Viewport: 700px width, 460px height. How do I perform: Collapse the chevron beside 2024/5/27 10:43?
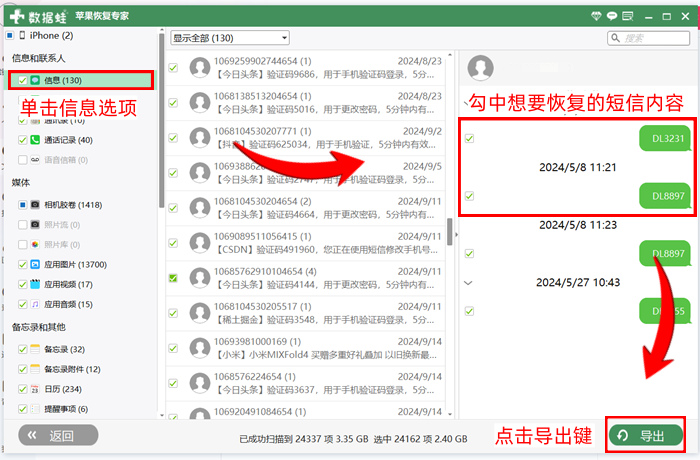(468, 283)
